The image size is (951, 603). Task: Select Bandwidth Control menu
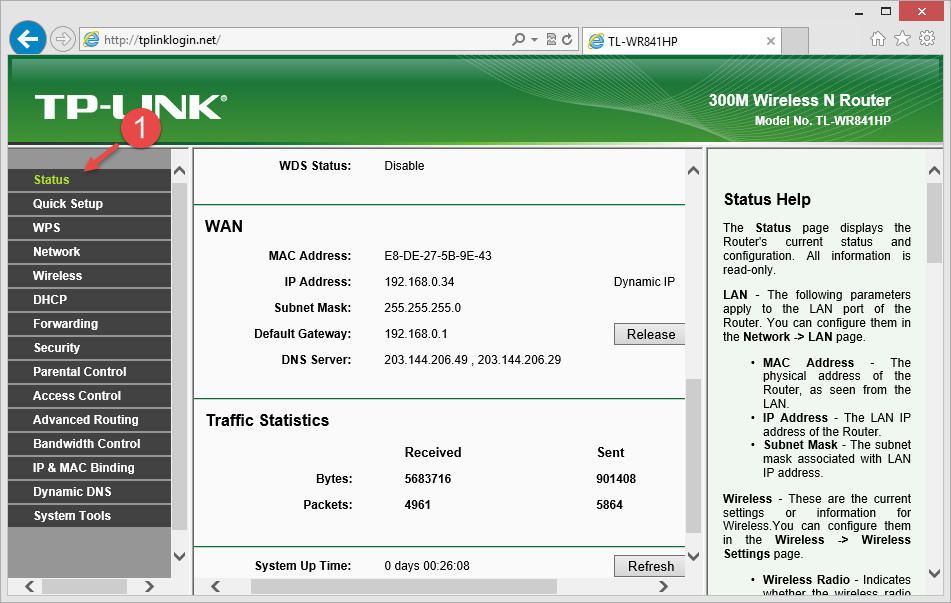click(87, 444)
